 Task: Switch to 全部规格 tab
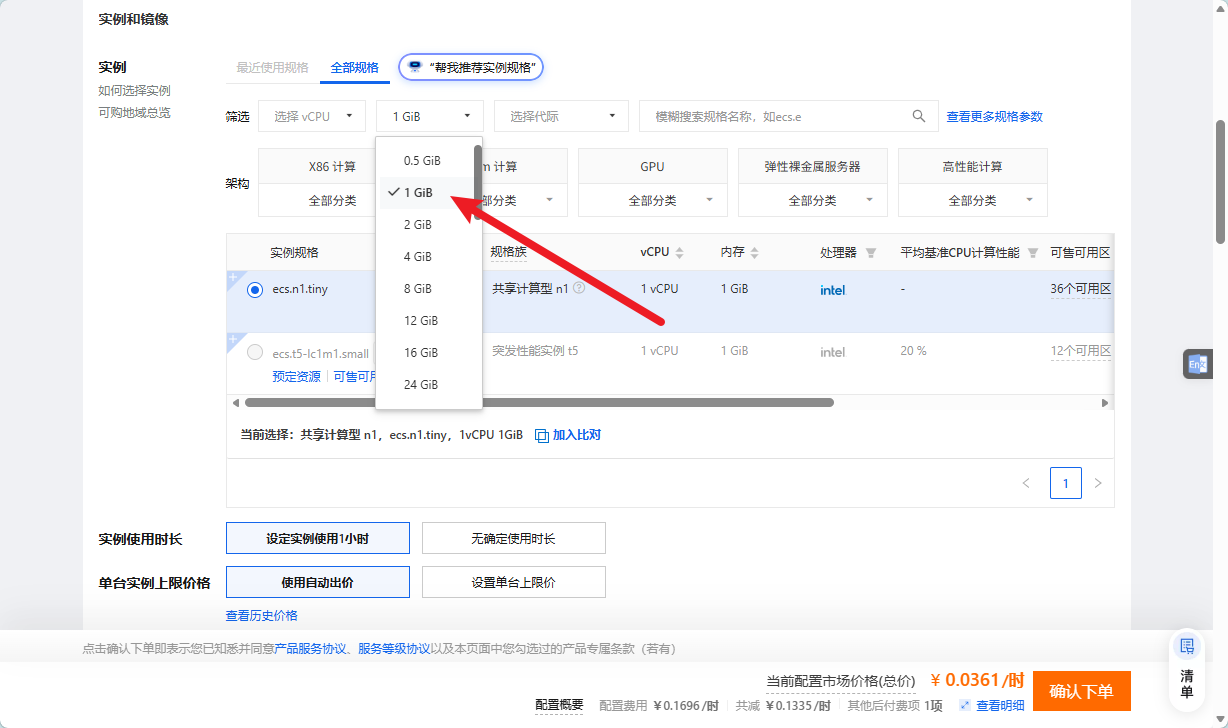tap(355, 68)
